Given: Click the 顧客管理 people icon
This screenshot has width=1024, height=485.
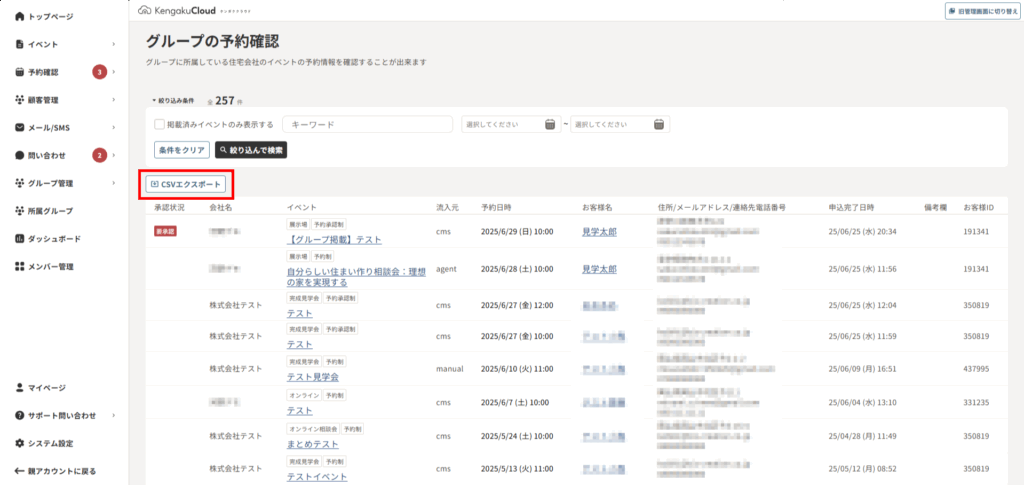Looking at the screenshot, I should click(20, 100).
